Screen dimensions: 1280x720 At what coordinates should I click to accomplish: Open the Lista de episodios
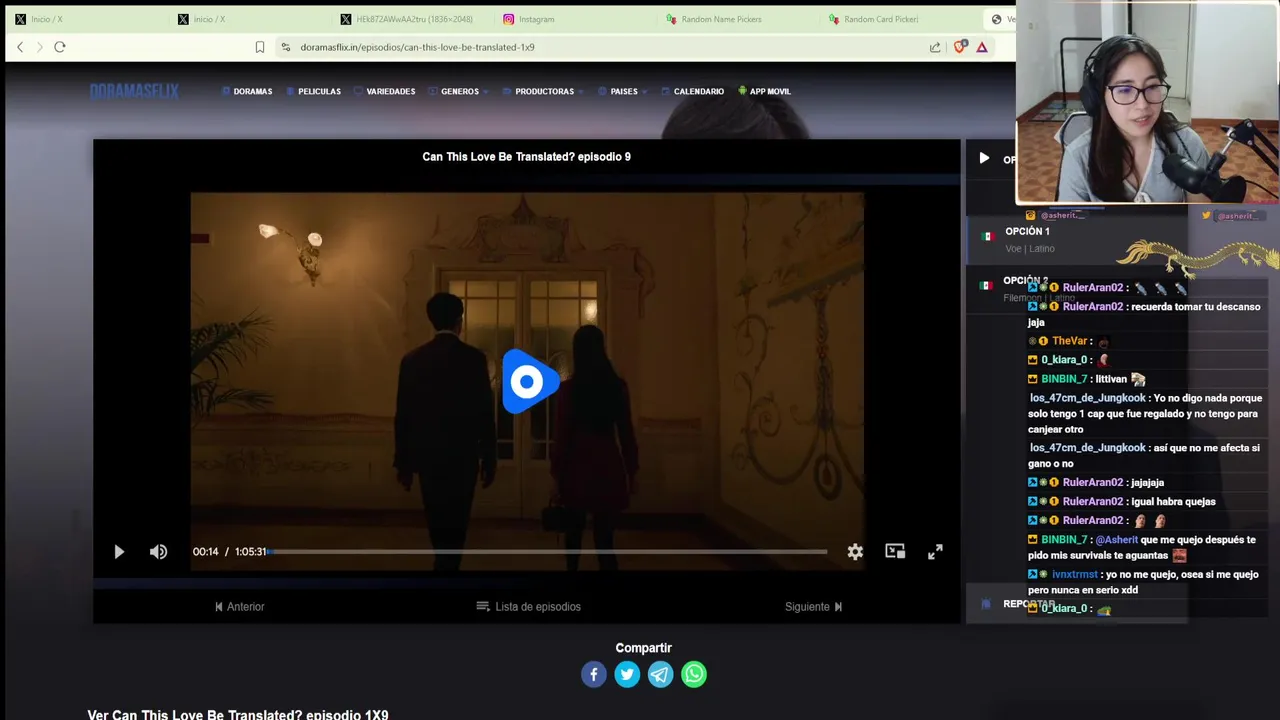528,606
